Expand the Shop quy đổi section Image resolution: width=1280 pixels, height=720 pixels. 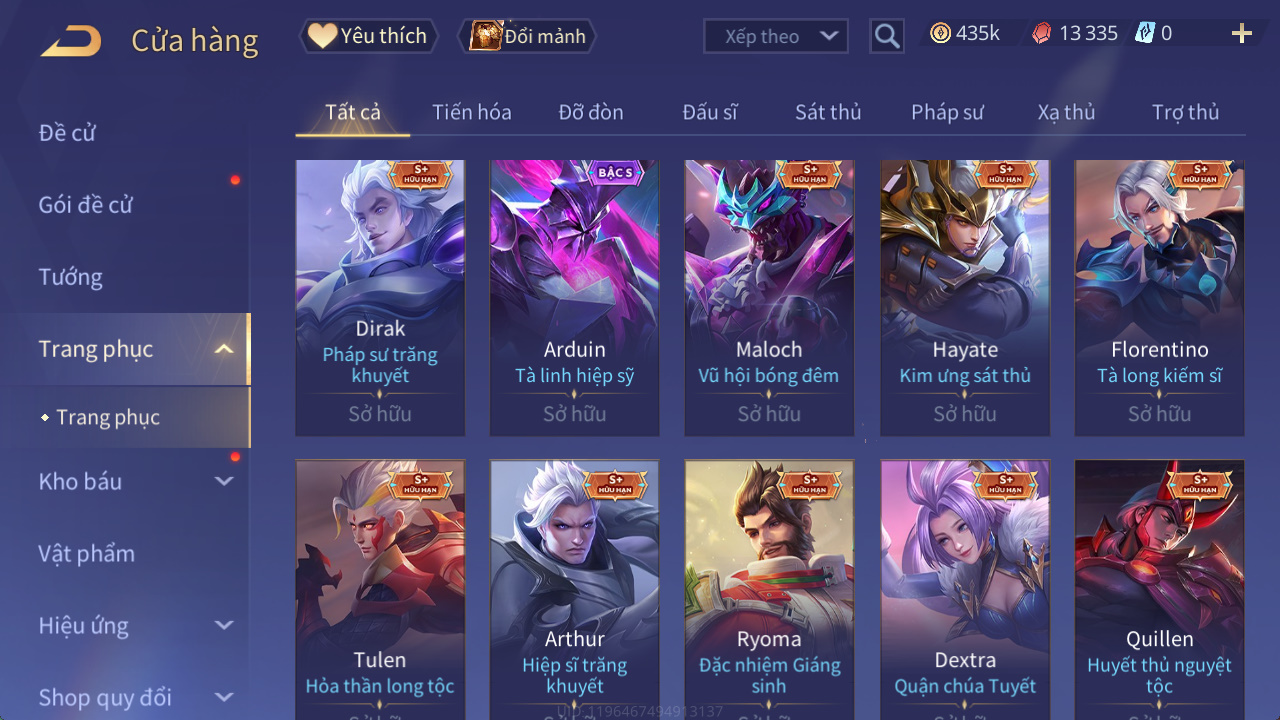[x=224, y=697]
